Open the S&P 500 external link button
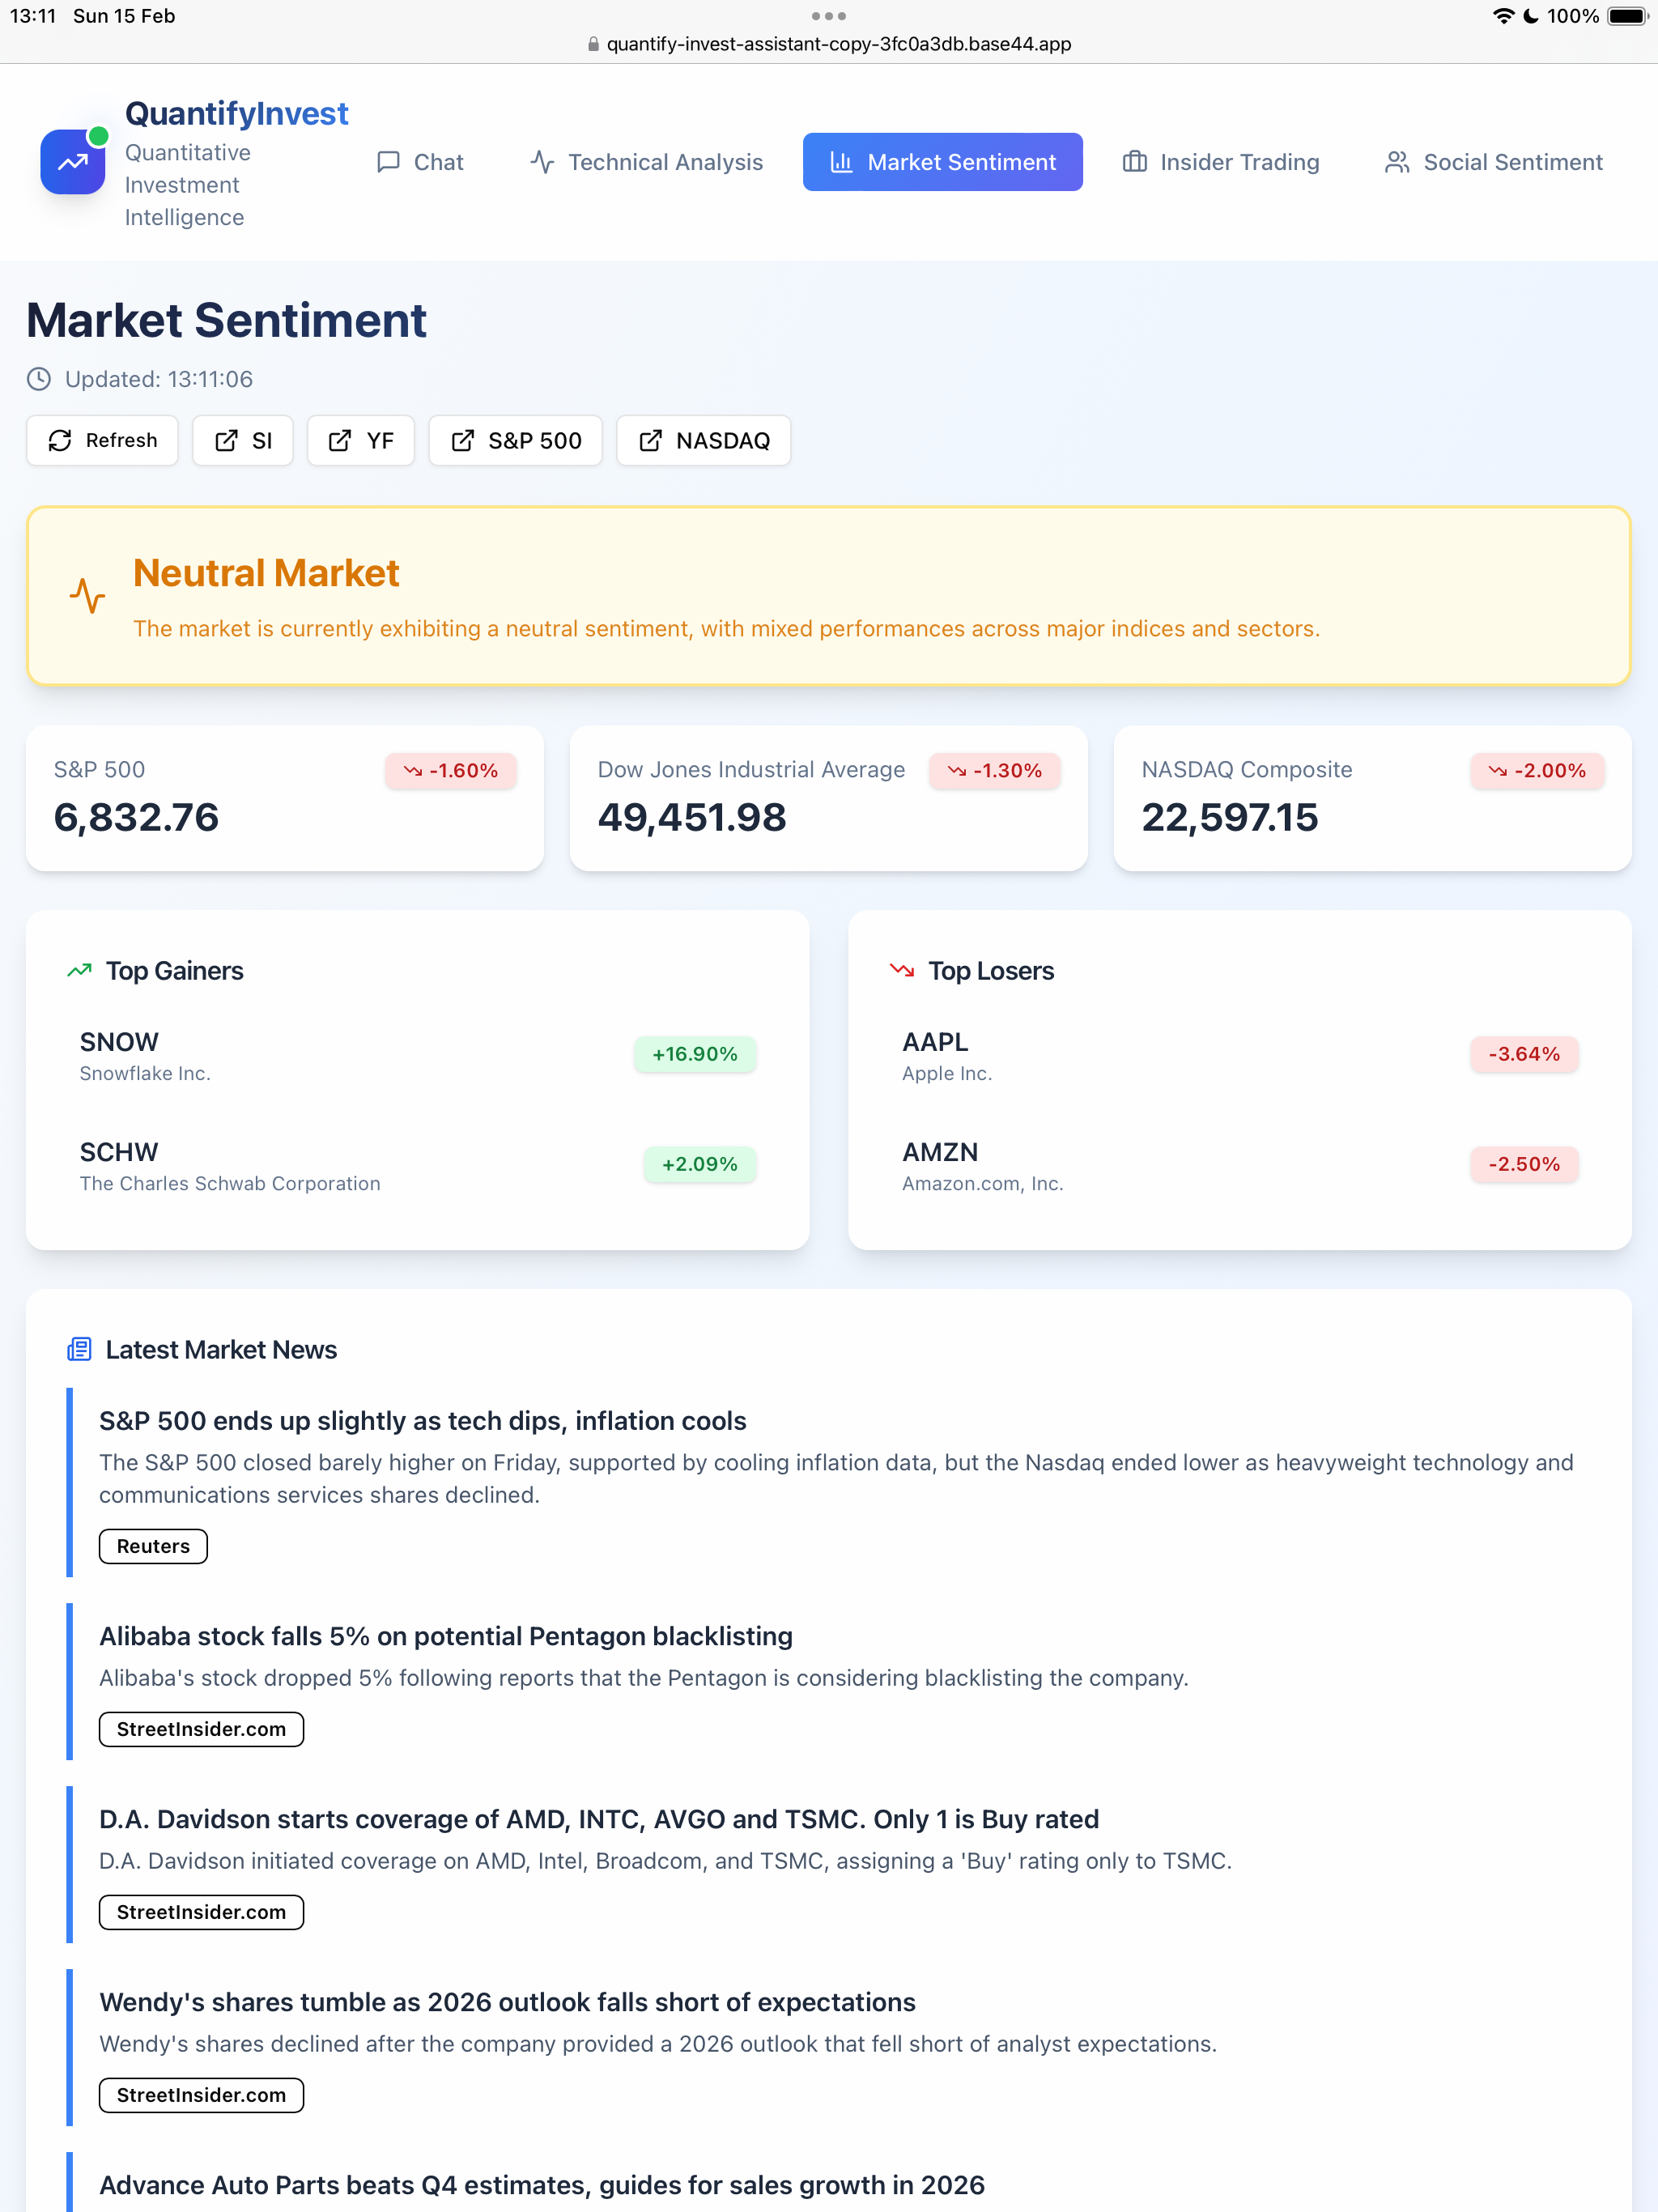1658x2212 pixels. [516, 440]
